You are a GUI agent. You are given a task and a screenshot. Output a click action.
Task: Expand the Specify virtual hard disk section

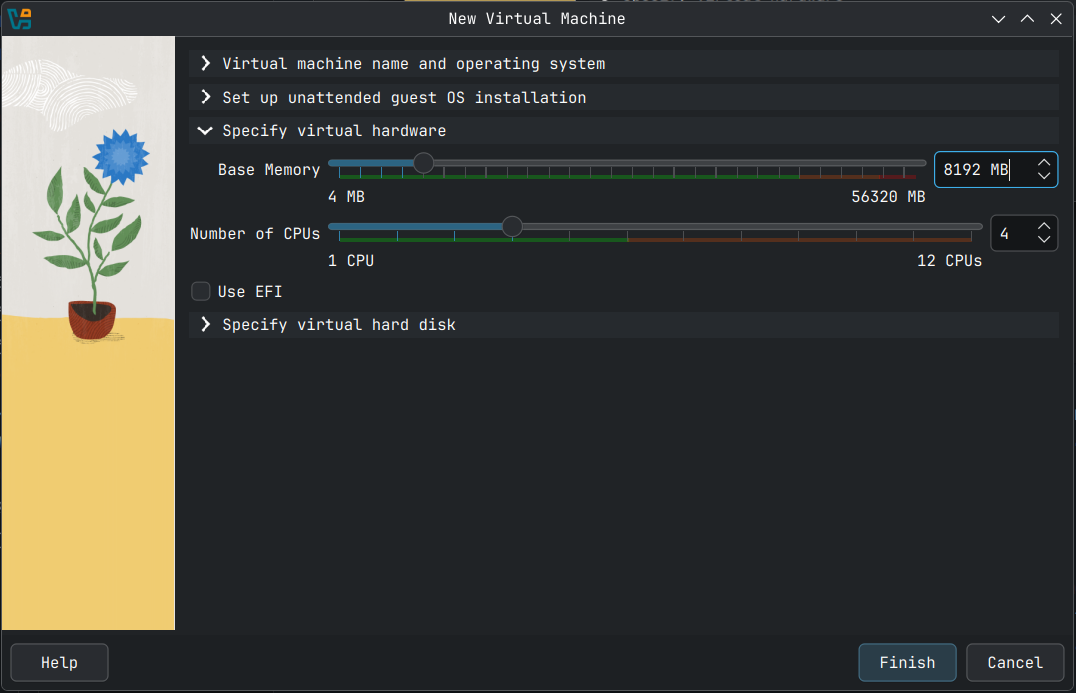338,325
